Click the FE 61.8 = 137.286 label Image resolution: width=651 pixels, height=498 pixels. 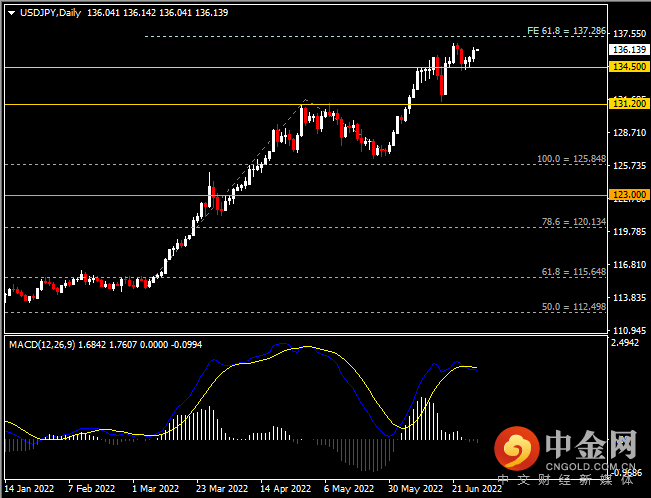coord(566,31)
